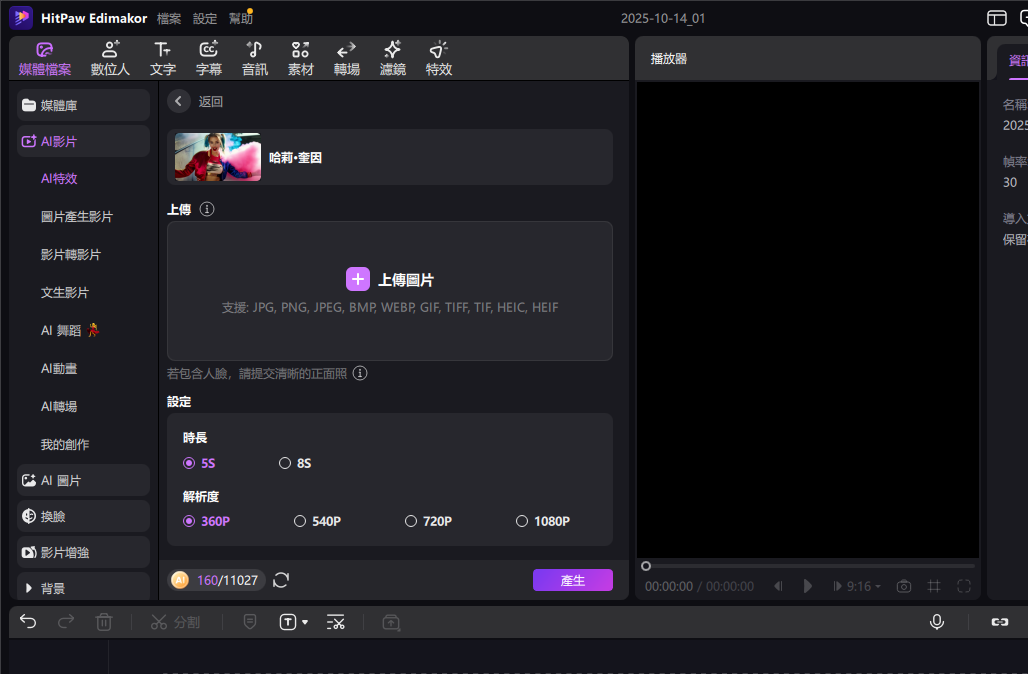Click the 上傳圖片 upload button
The height and width of the screenshot is (674, 1028).
tap(390, 279)
